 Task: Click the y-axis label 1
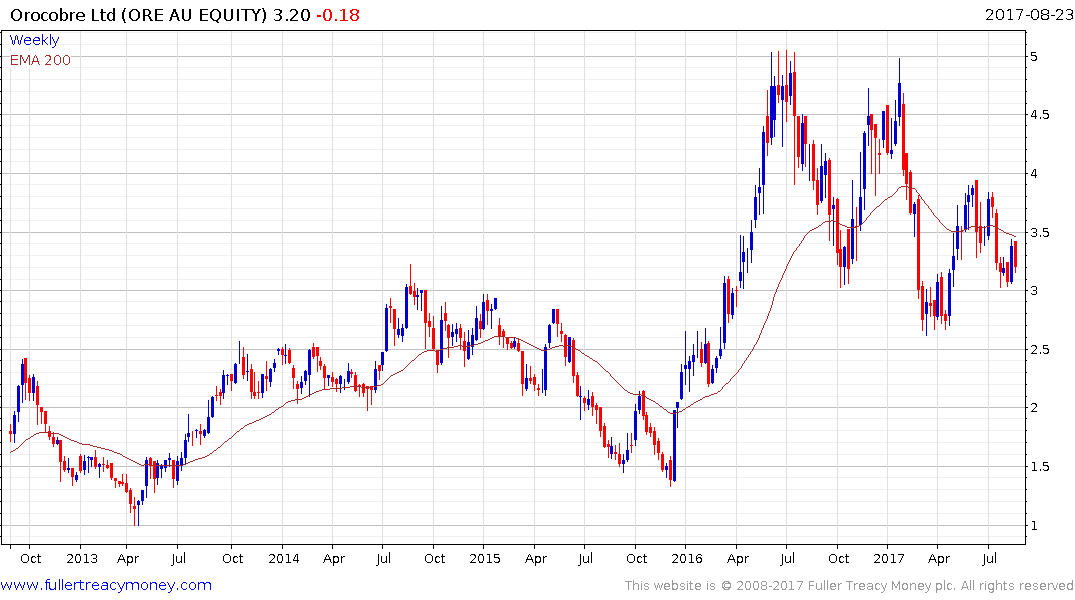pyautogui.click(x=1035, y=526)
